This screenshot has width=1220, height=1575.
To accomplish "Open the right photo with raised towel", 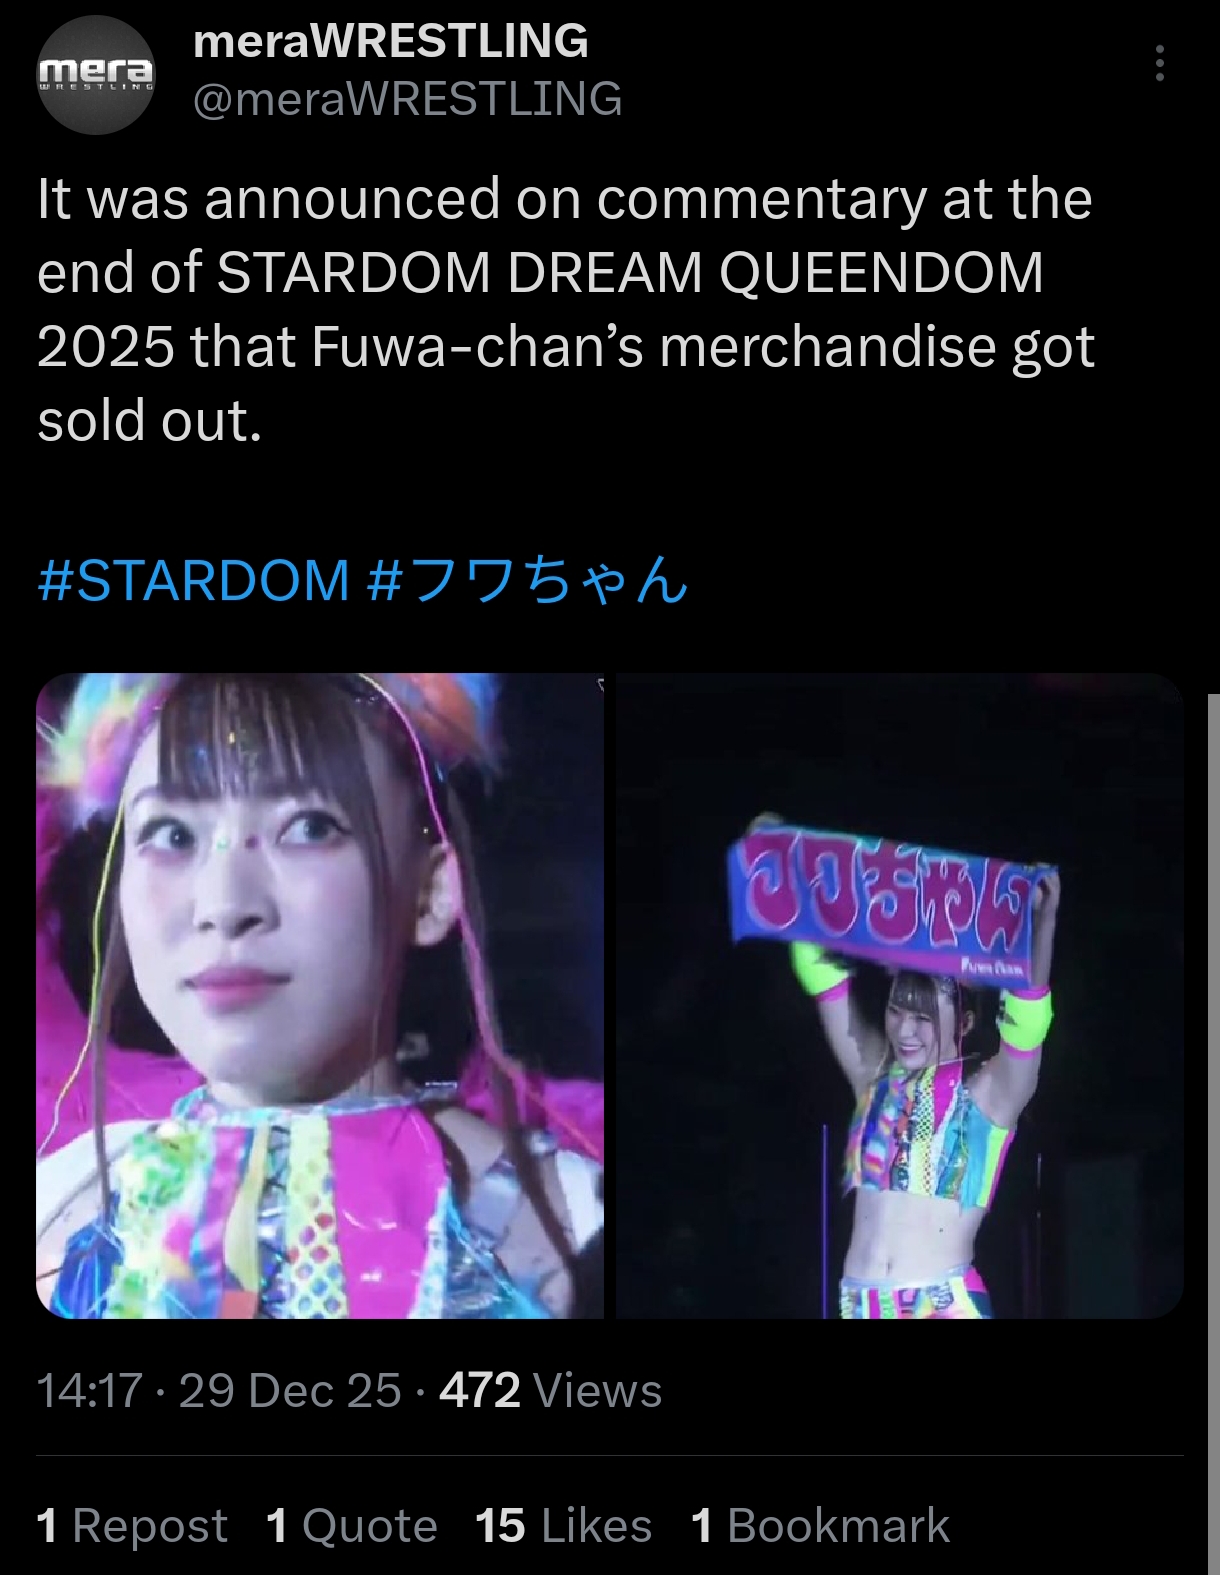I will [x=900, y=995].
